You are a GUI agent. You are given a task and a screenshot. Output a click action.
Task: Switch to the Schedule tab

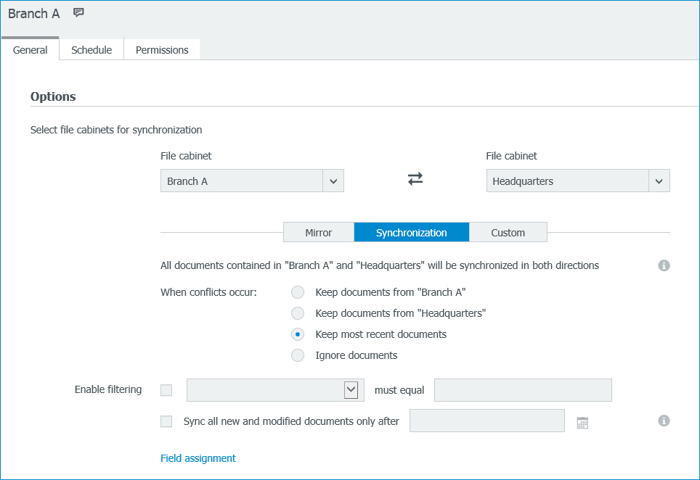click(91, 49)
